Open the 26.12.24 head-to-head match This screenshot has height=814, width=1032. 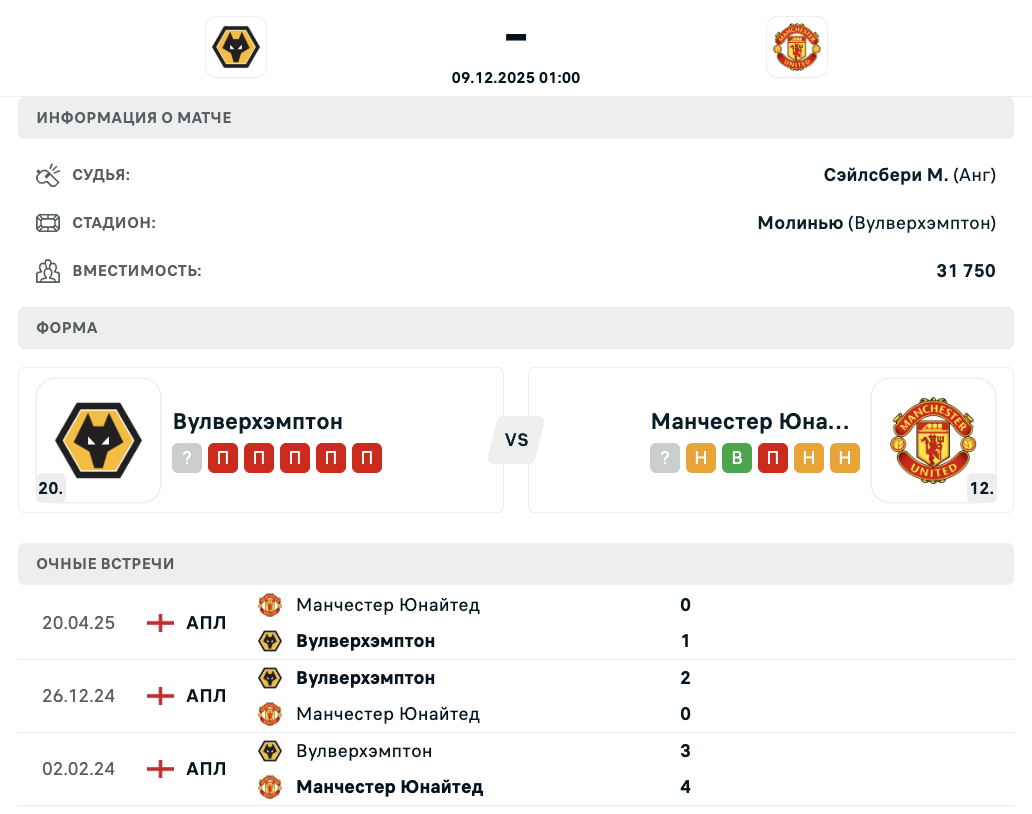pyautogui.click(x=78, y=696)
